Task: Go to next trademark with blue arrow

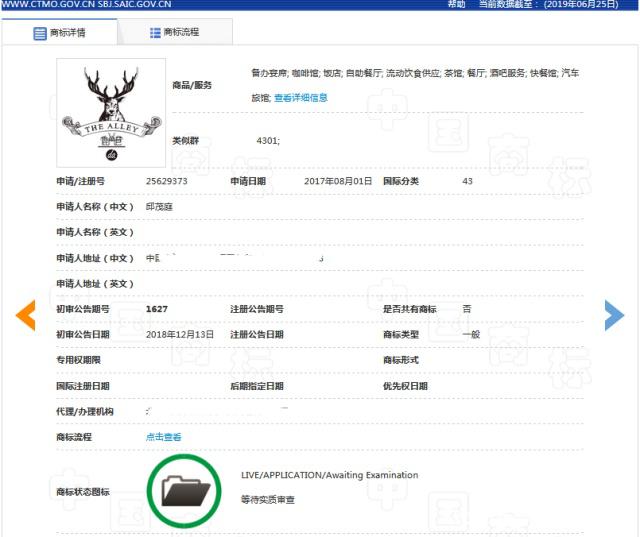Action: [x=614, y=315]
